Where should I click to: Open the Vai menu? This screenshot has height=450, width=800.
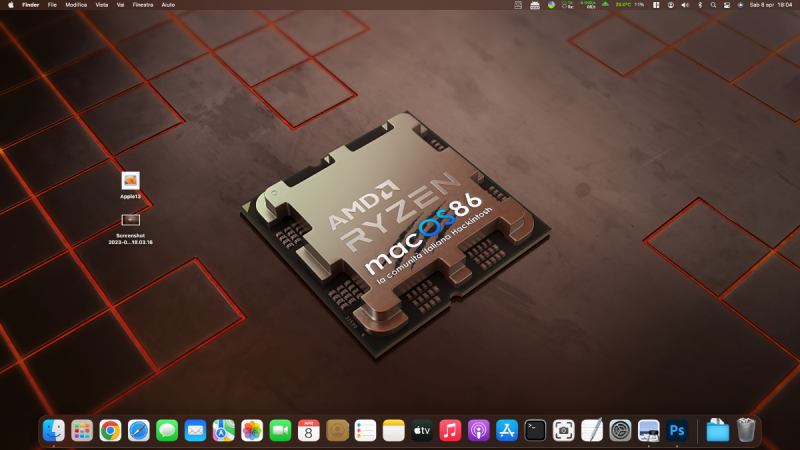point(120,5)
